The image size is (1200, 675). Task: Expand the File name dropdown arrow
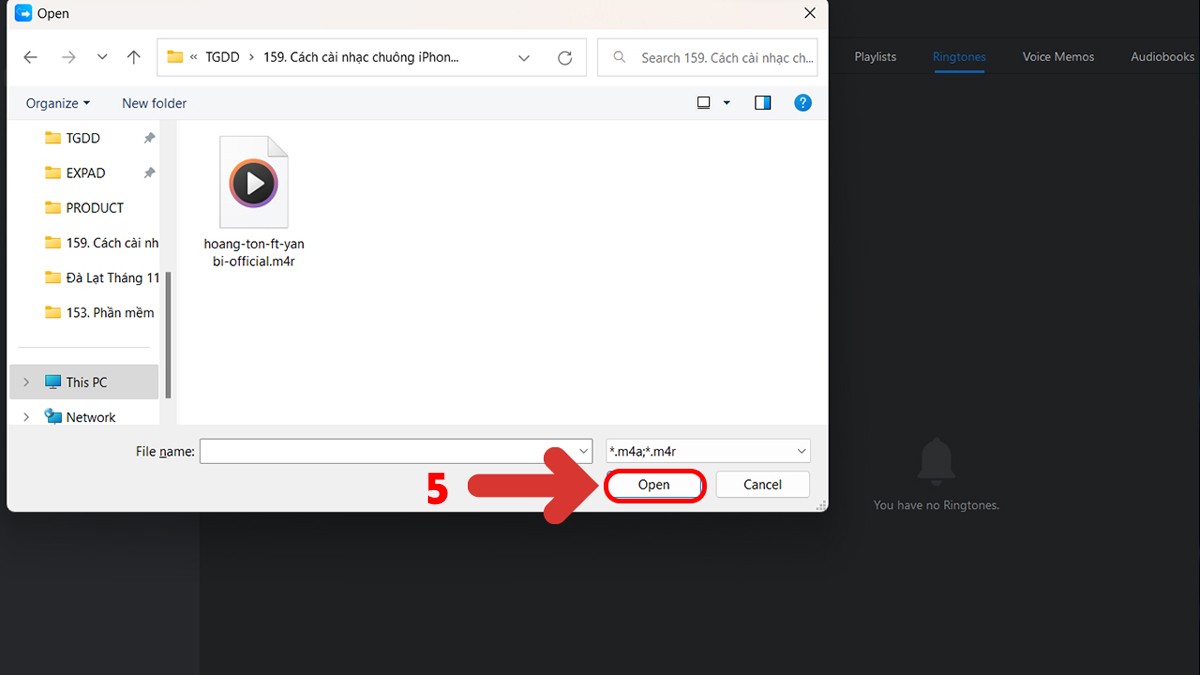click(584, 452)
